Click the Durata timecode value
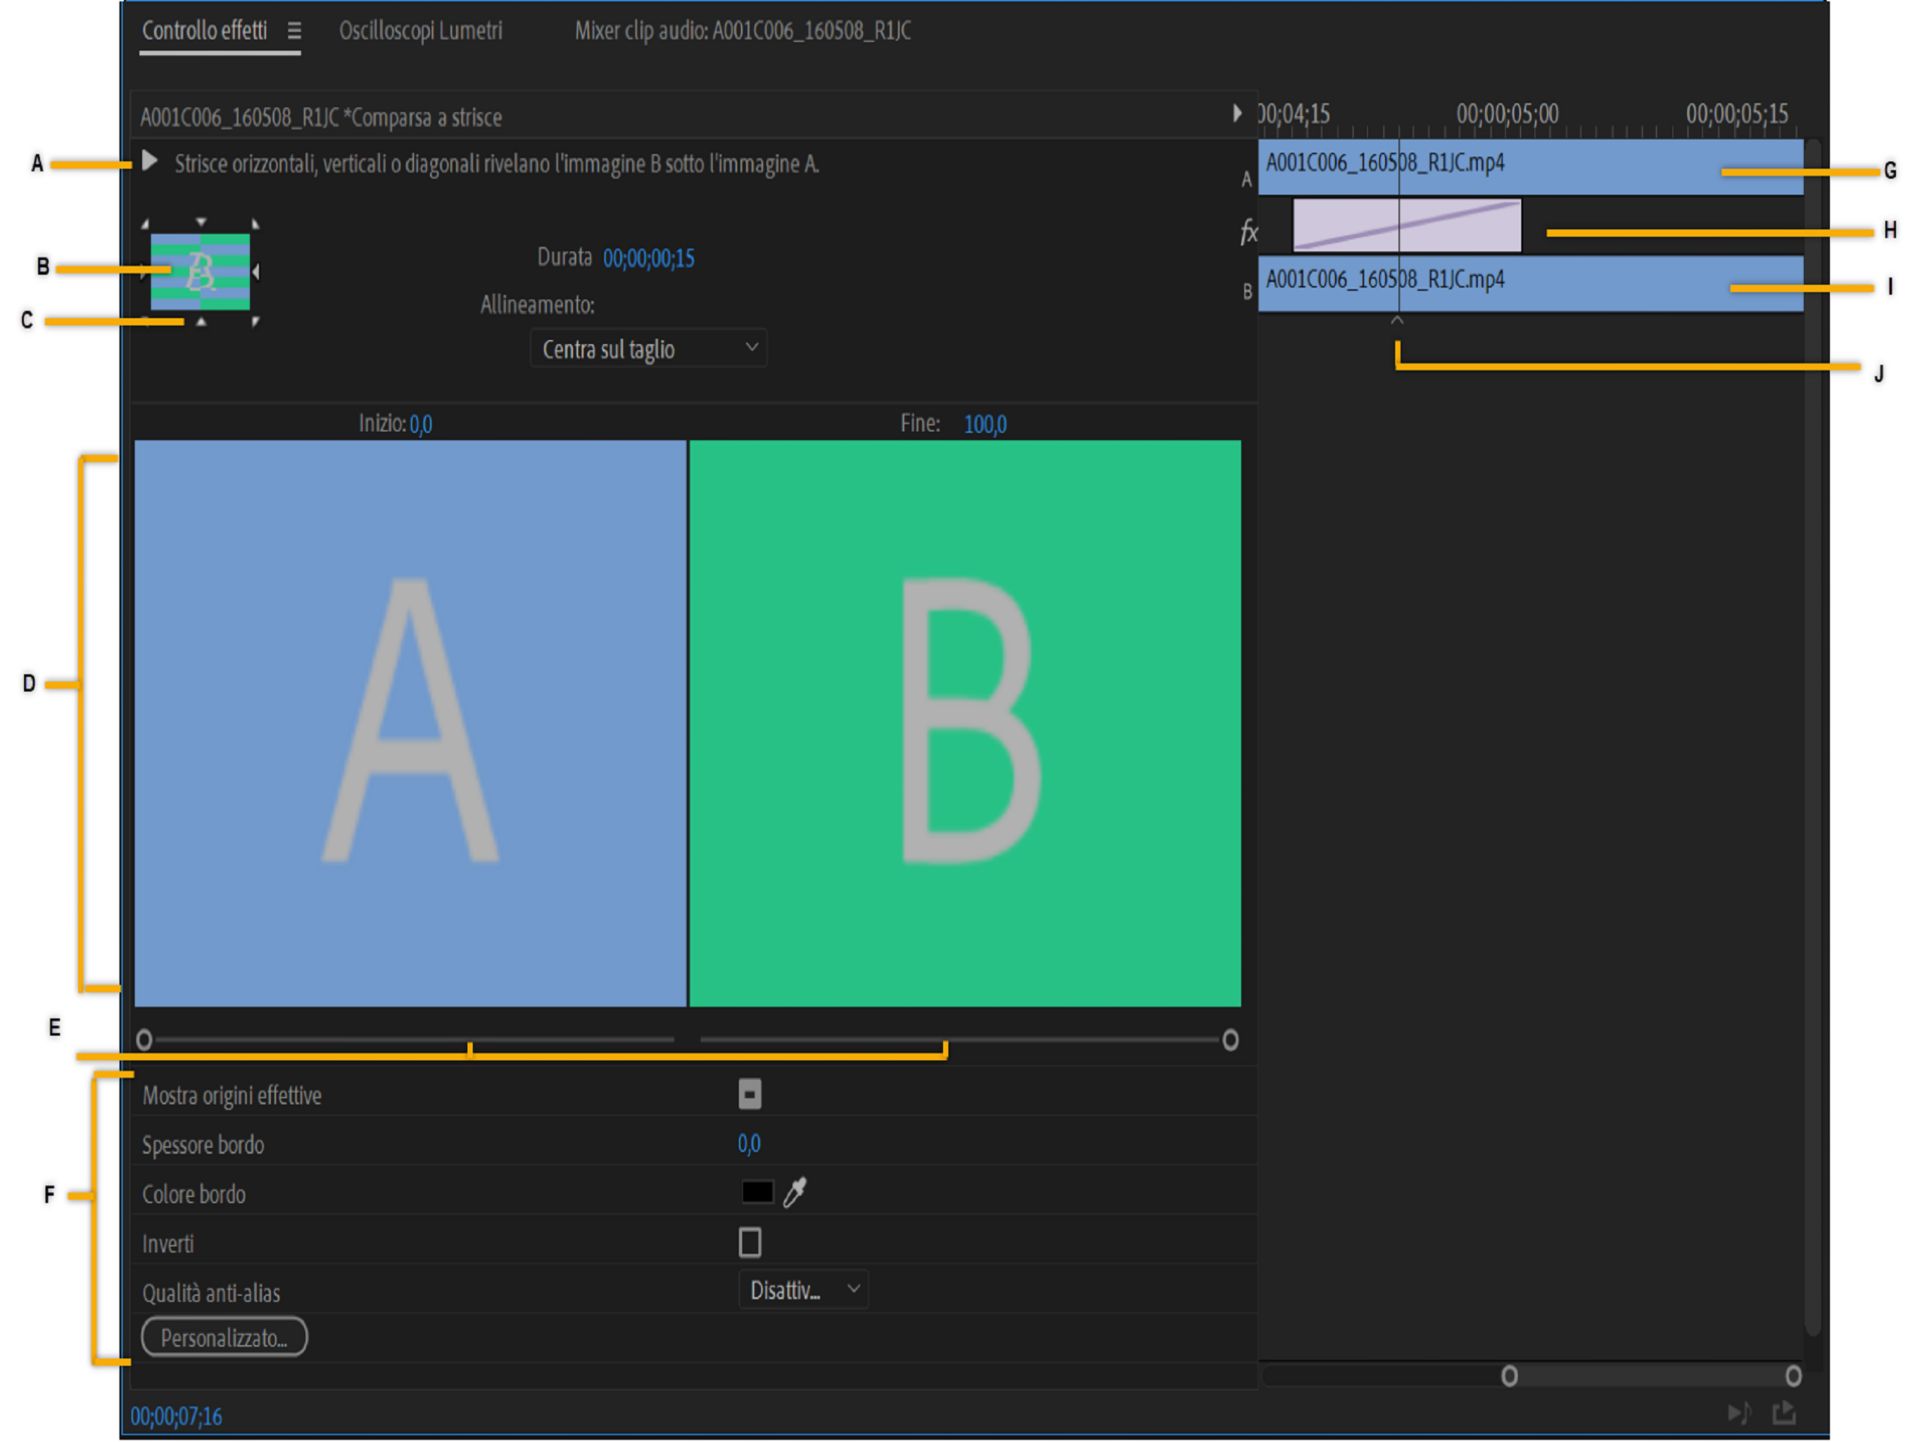The image size is (1920, 1442). [648, 259]
